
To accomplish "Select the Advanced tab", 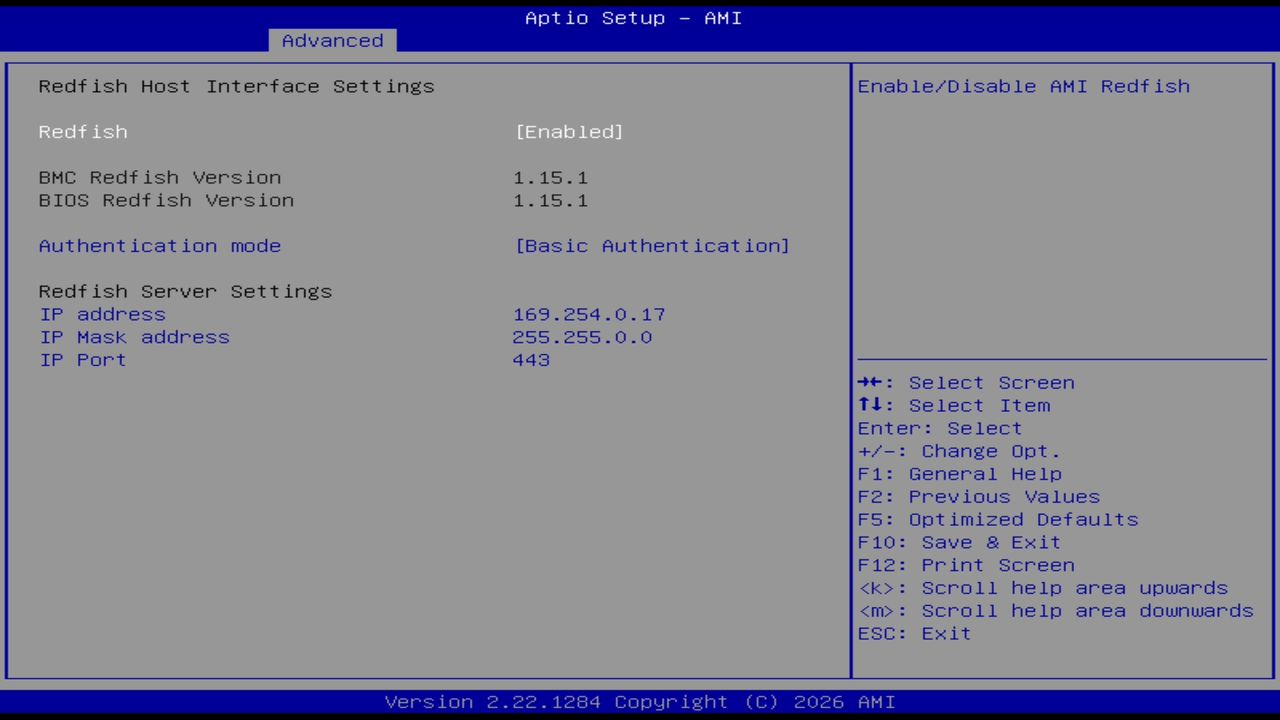I will click(x=332, y=41).
